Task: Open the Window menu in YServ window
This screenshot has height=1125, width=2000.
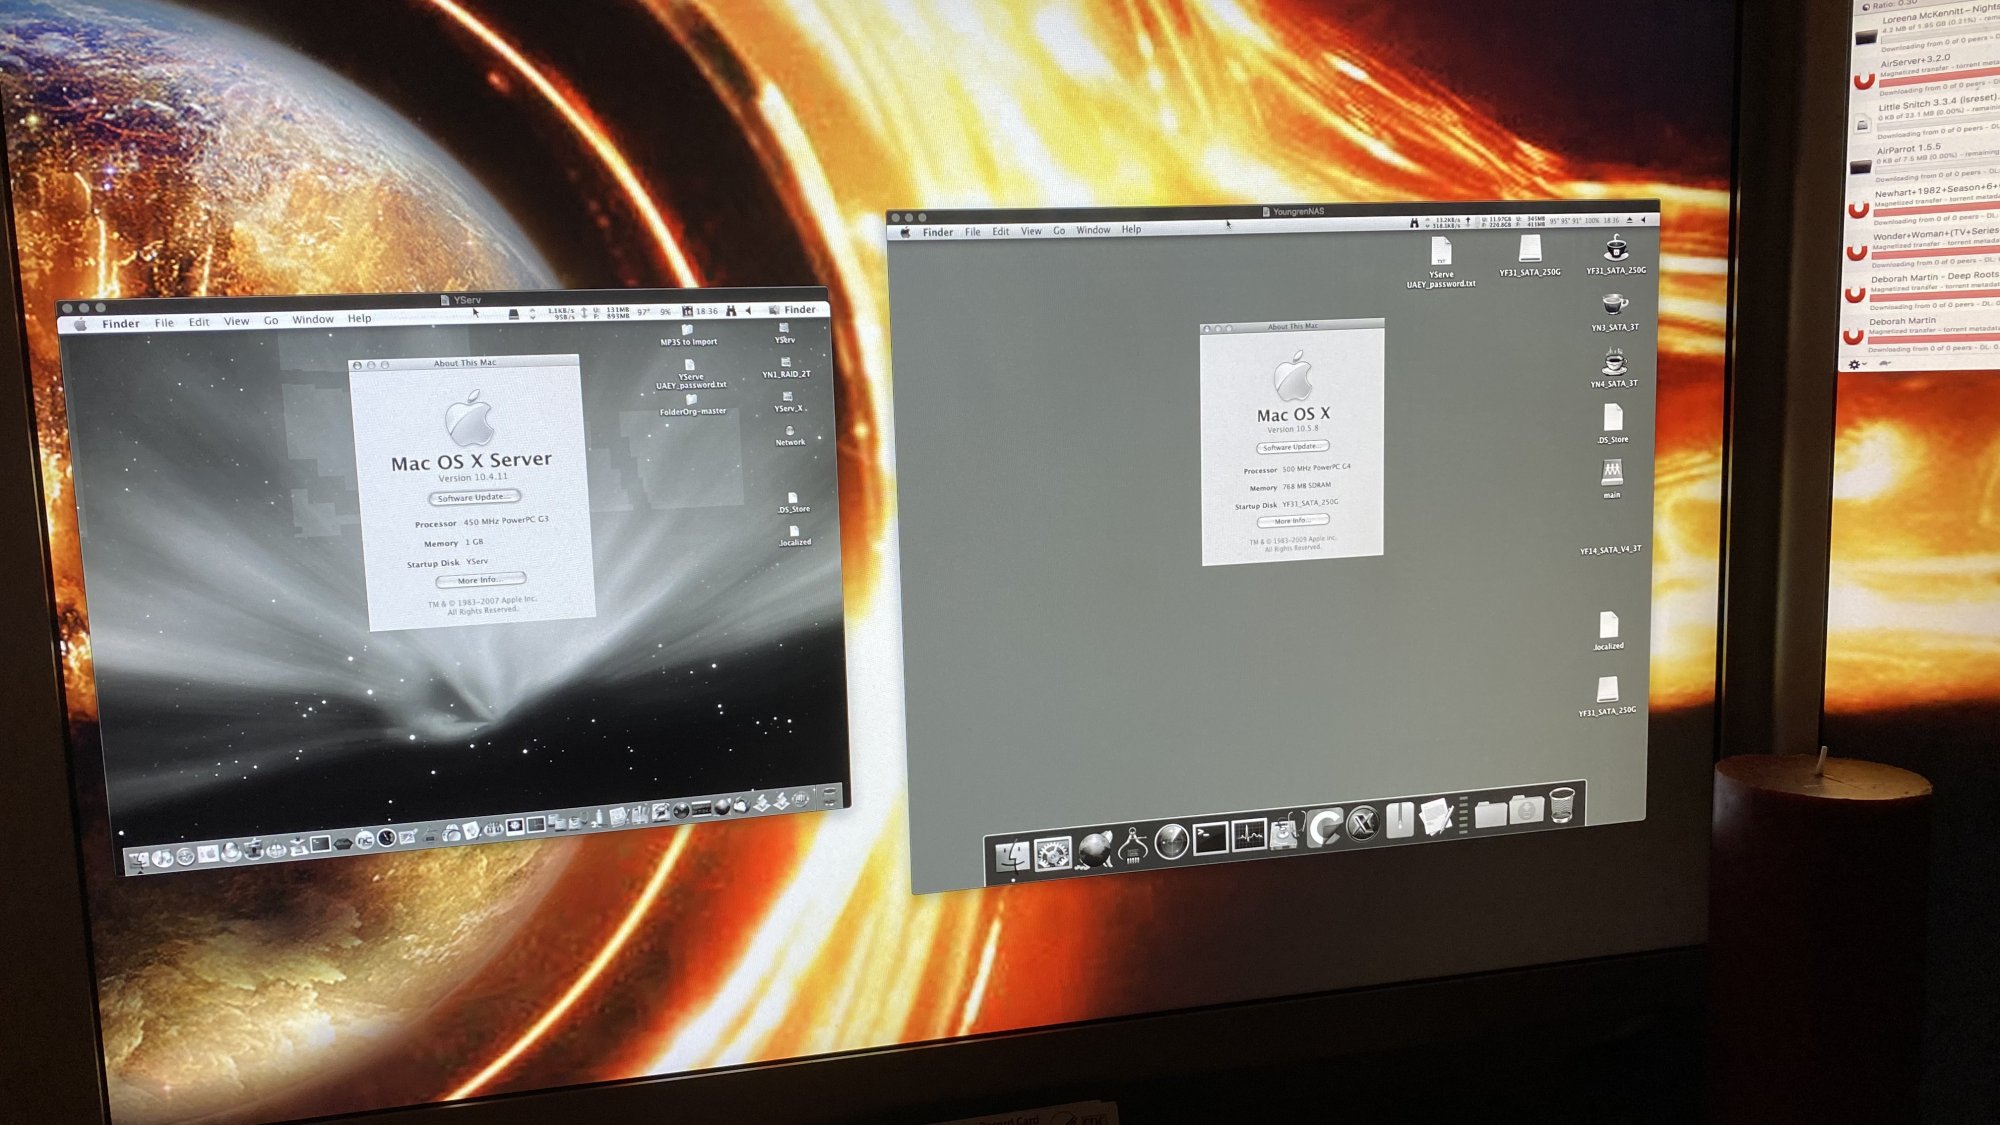Action: 313,320
